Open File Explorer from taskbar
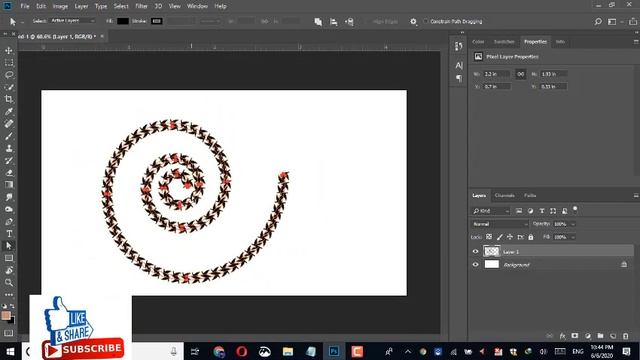 pyautogui.click(x=288, y=351)
